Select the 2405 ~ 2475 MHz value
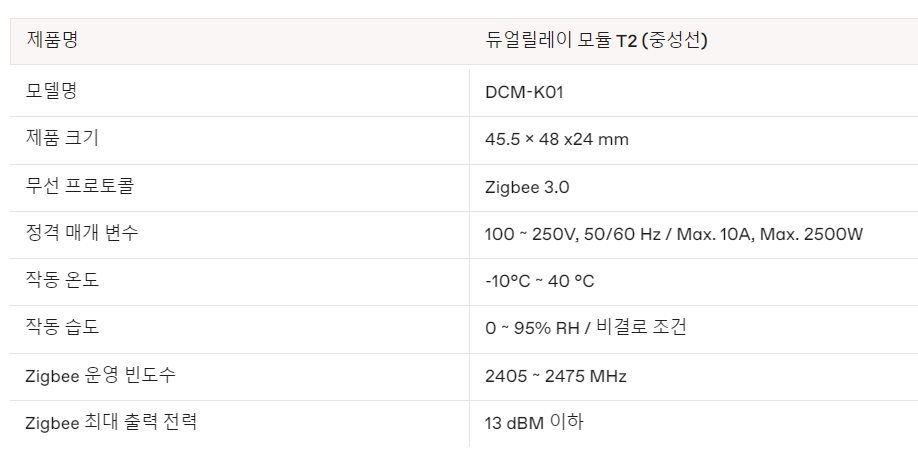Viewport: 918px width, 451px height. [555, 376]
